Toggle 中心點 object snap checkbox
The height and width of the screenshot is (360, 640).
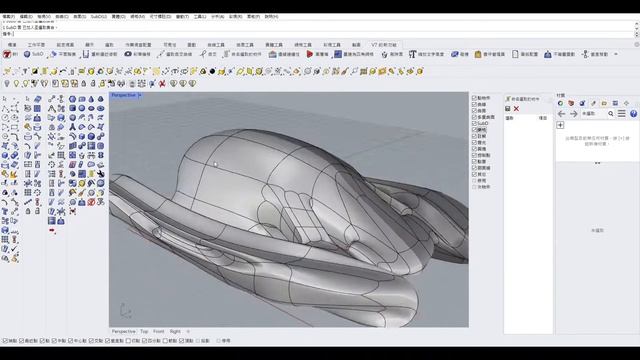71,341
